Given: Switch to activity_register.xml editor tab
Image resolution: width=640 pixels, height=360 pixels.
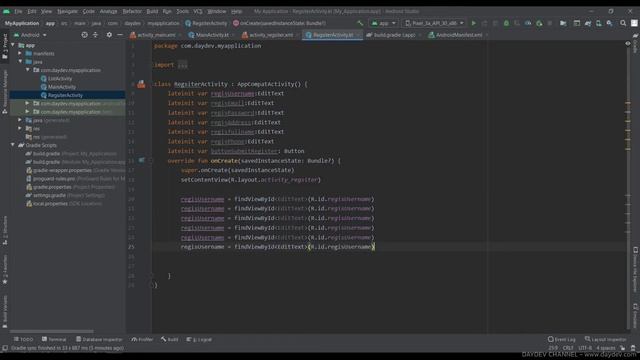Looking at the screenshot, I should (270, 35).
